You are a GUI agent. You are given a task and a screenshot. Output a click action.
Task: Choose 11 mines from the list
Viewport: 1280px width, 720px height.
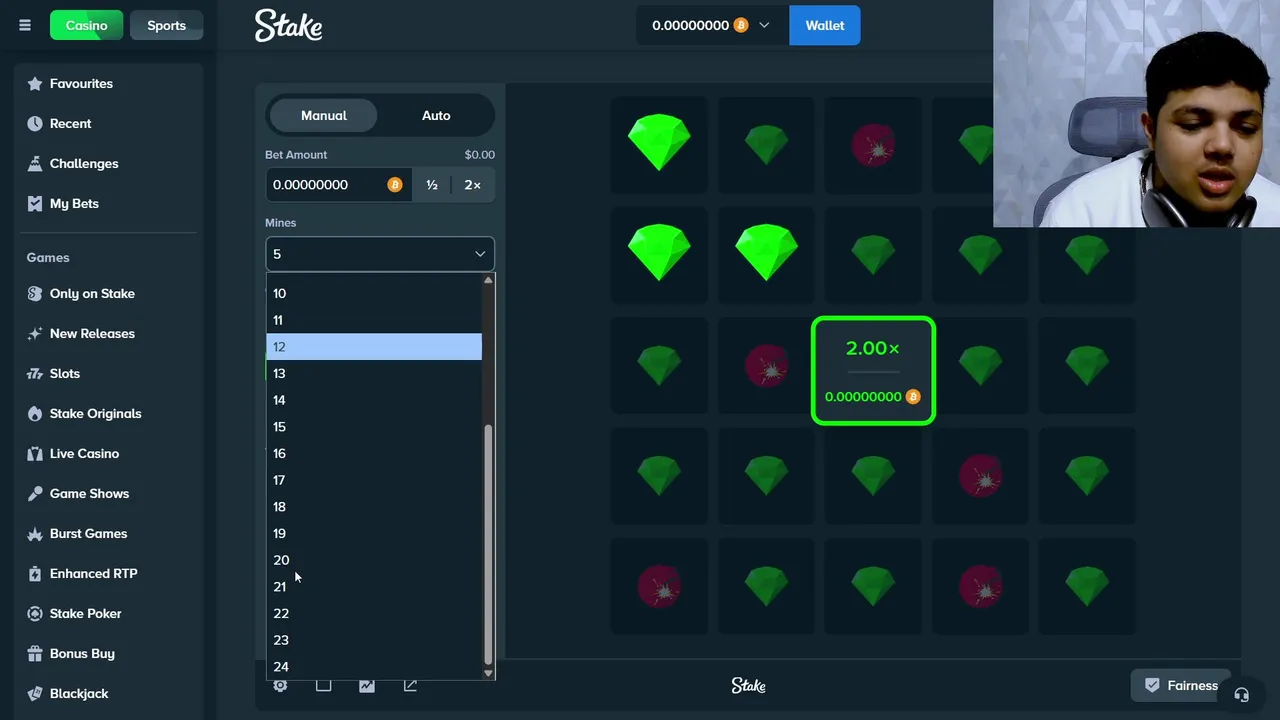(x=374, y=320)
